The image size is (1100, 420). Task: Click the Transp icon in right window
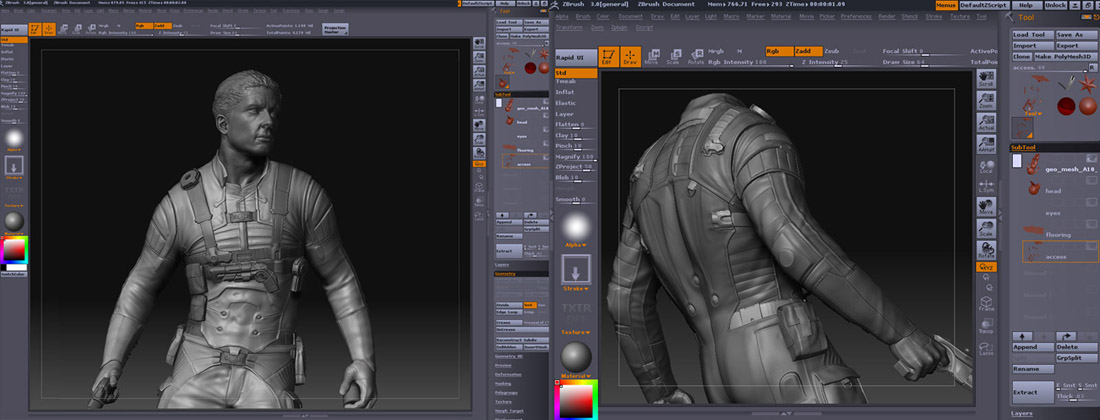pos(987,326)
